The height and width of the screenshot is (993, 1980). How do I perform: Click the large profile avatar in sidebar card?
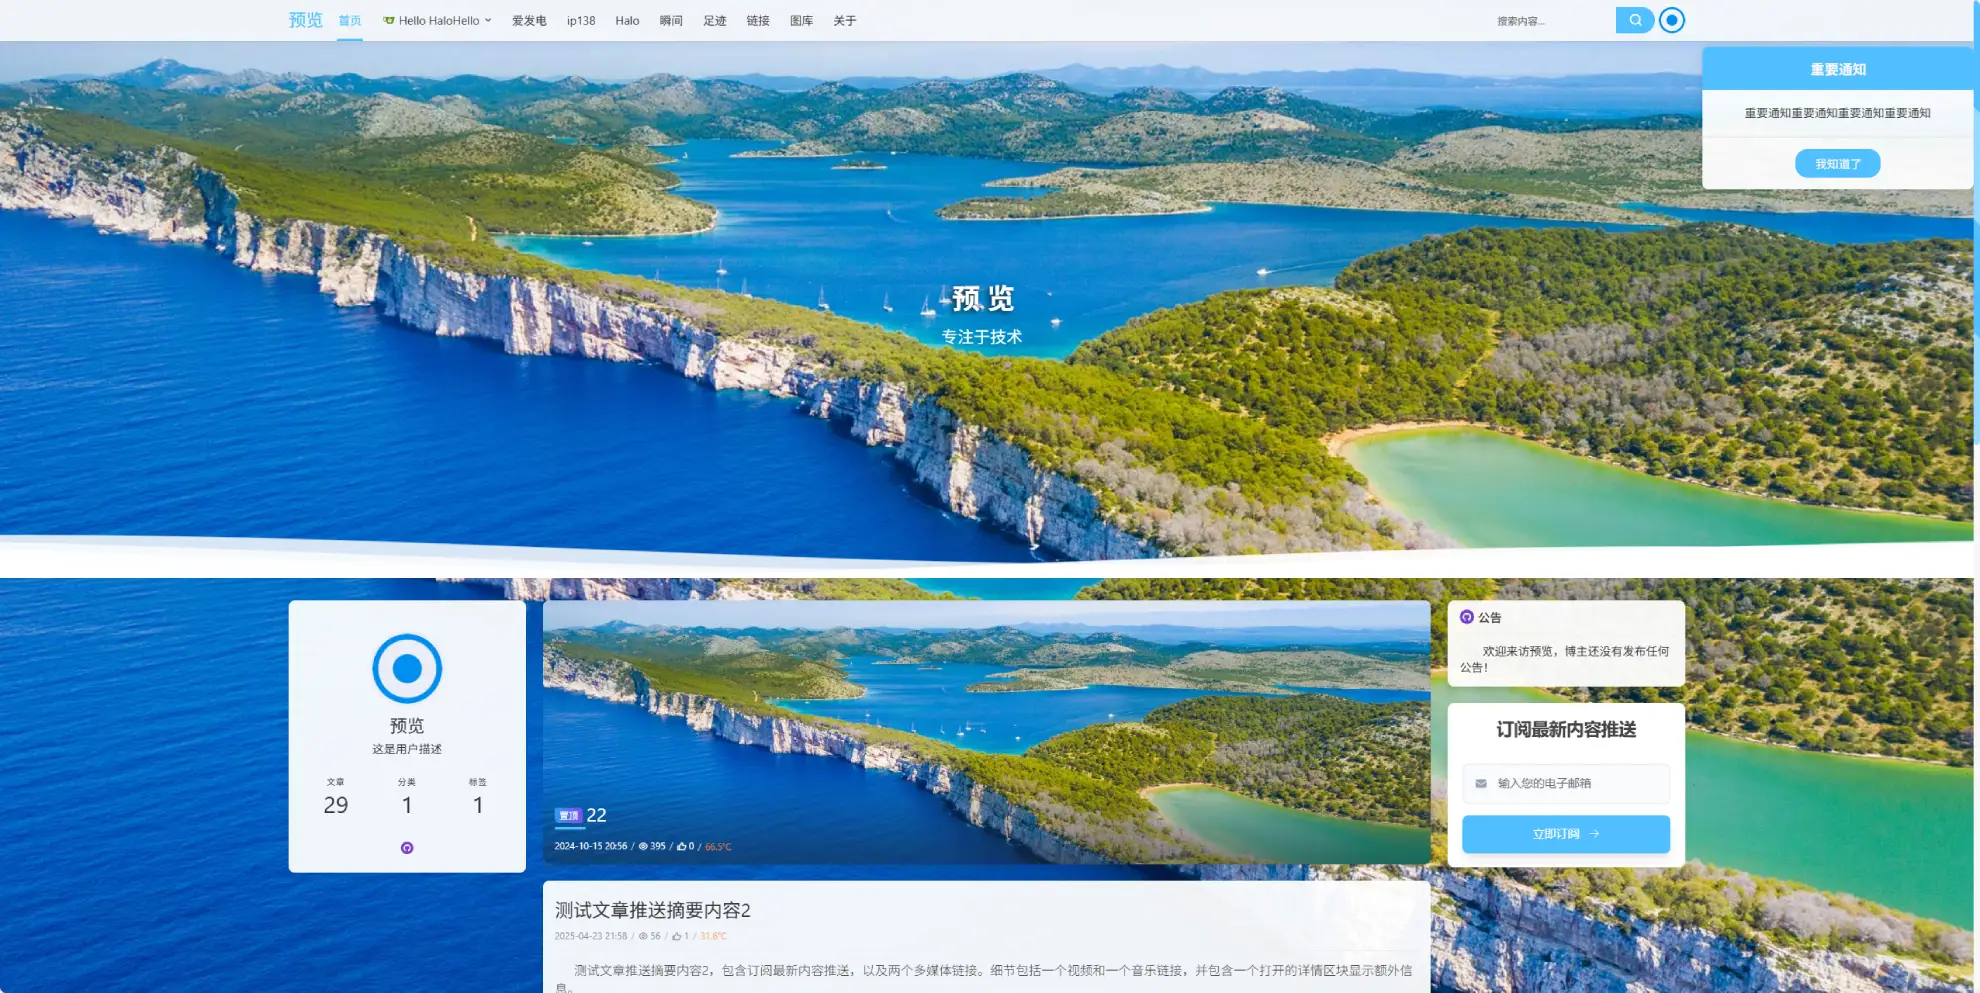pyautogui.click(x=407, y=668)
